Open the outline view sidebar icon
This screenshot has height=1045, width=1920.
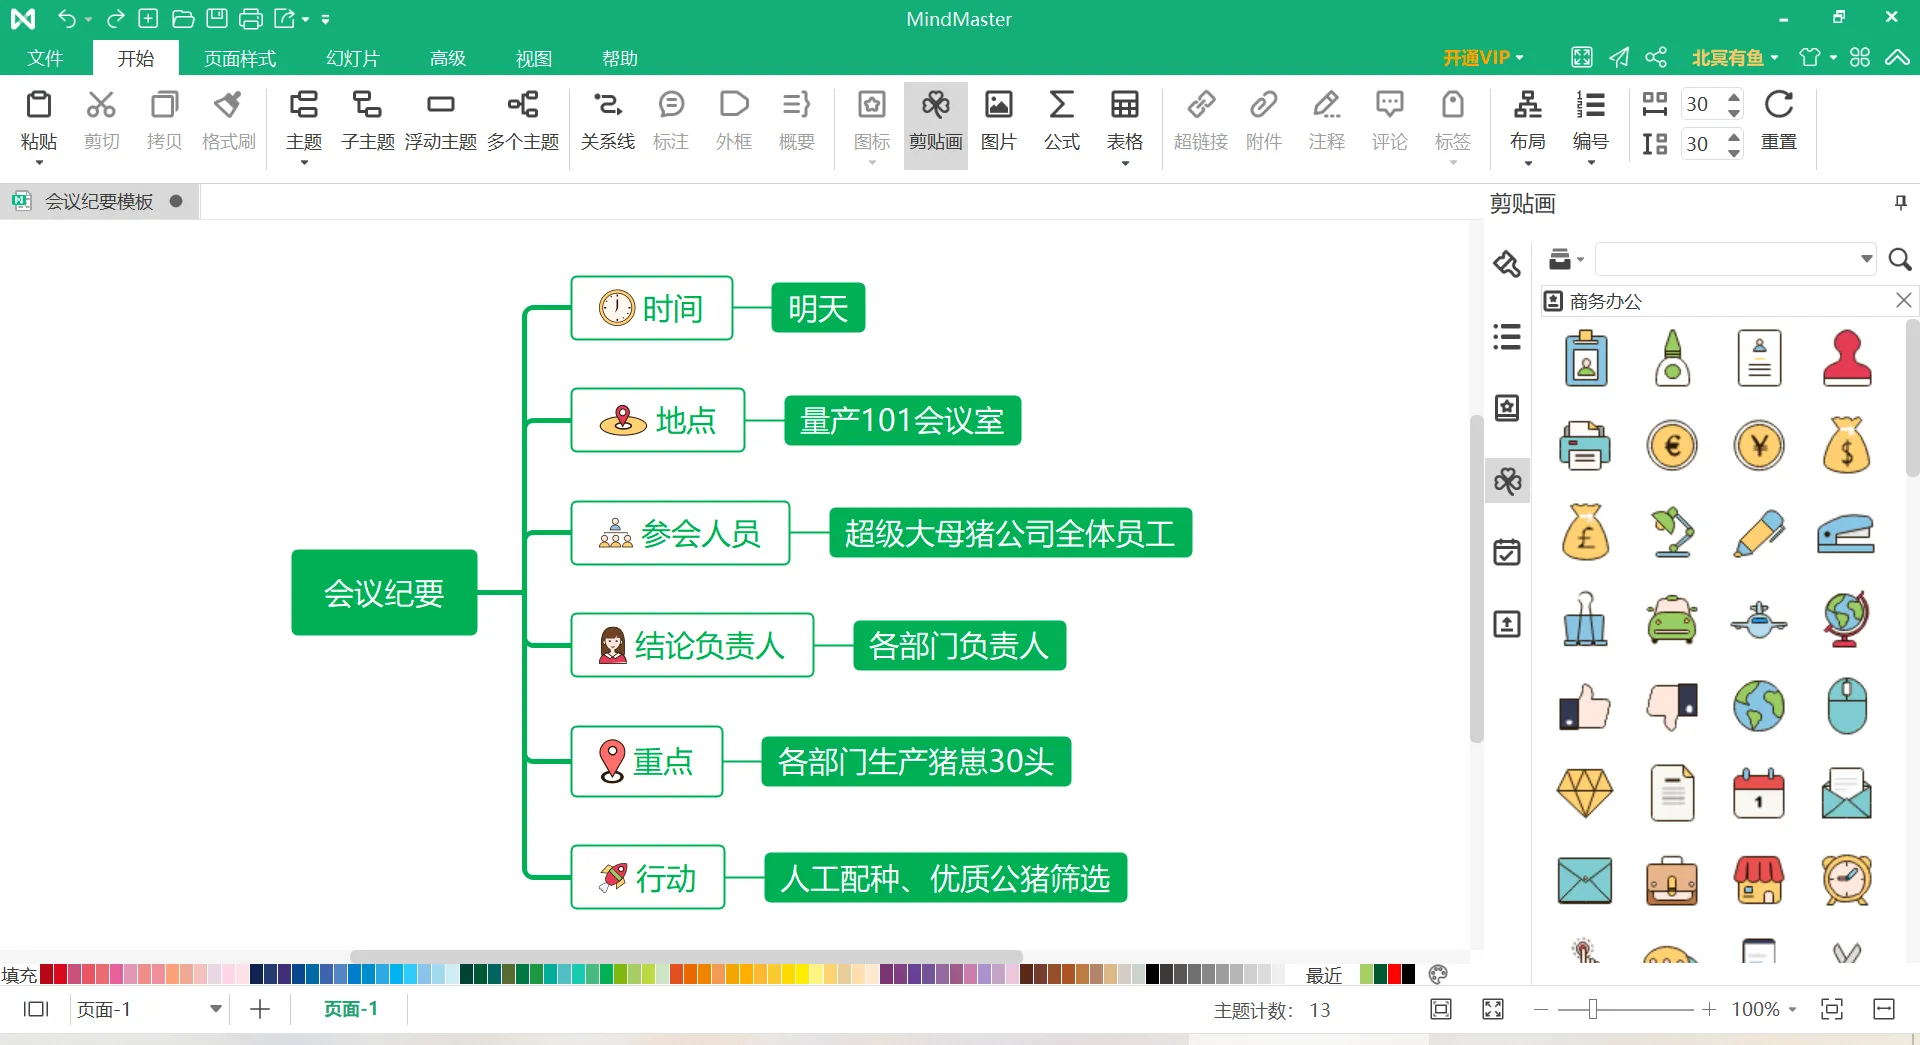pyautogui.click(x=1507, y=337)
